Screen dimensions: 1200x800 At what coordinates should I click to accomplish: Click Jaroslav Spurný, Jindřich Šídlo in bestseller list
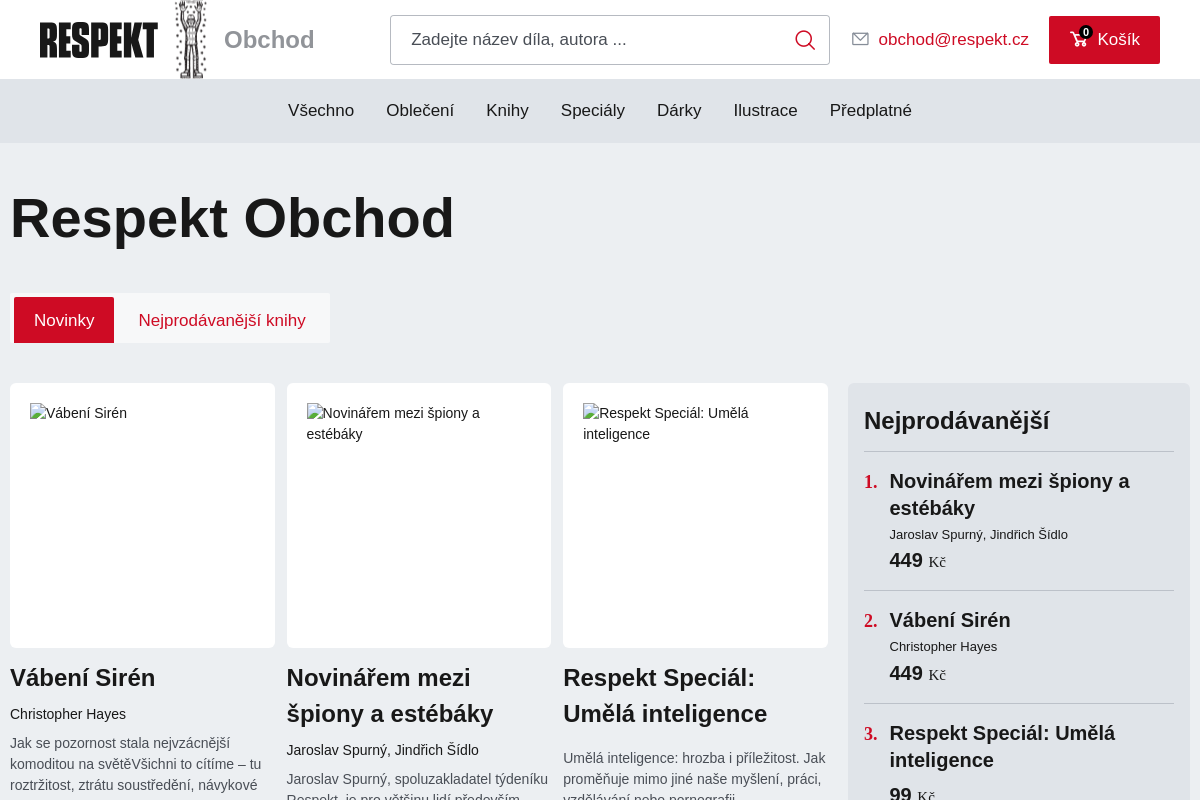[x=979, y=534]
